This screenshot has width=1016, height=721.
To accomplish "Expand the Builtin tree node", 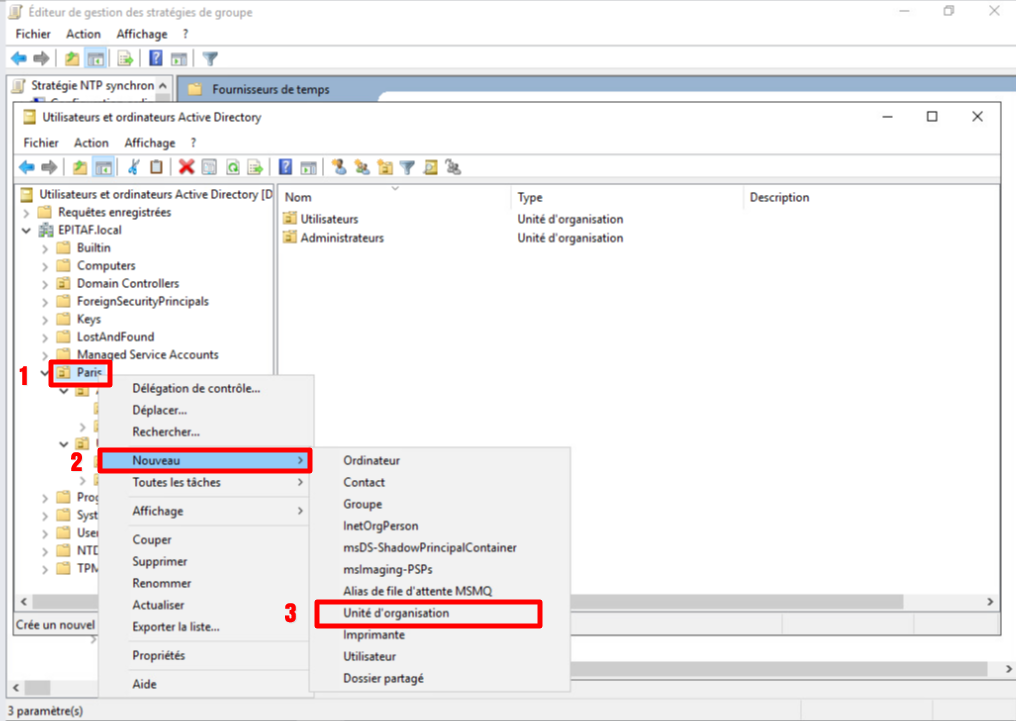I will [x=44, y=248].
